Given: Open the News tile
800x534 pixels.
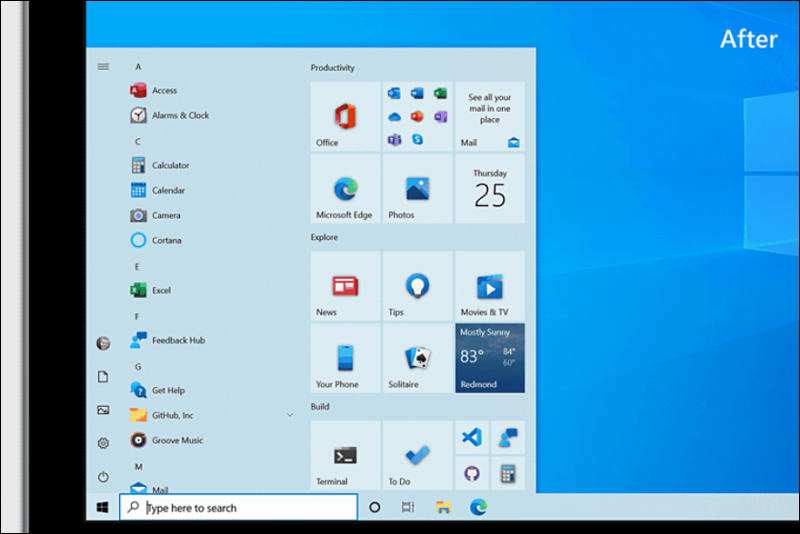Looking at the screenshot, I should point(345,286).
